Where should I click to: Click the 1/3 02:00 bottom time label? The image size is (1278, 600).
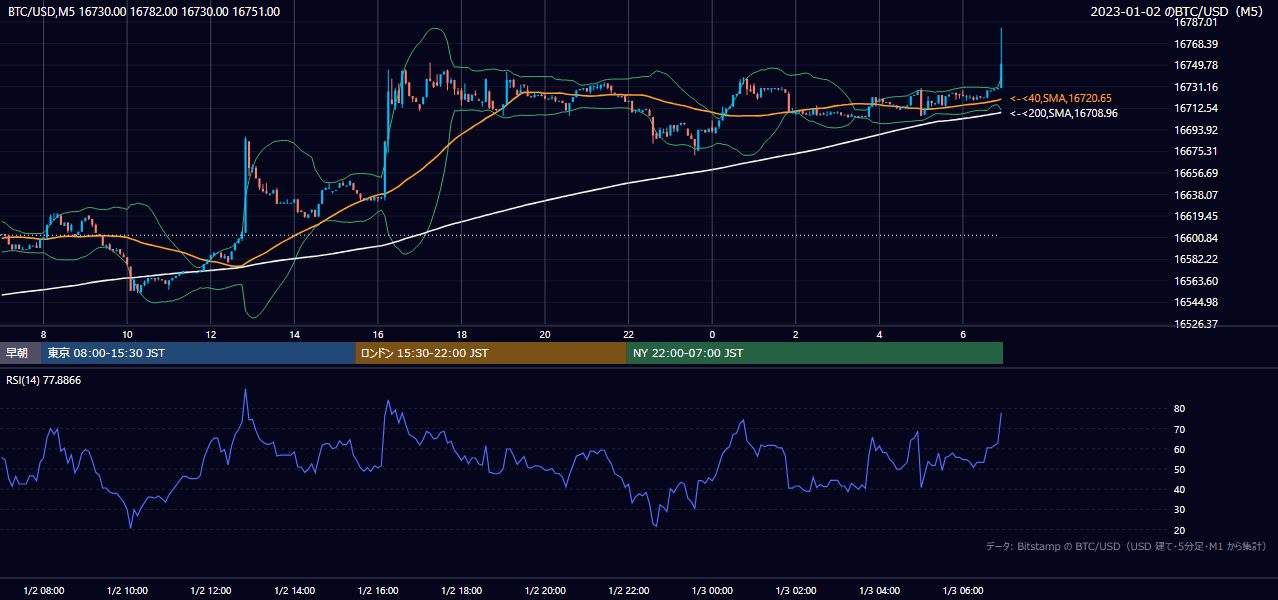[x=795, y=591]
